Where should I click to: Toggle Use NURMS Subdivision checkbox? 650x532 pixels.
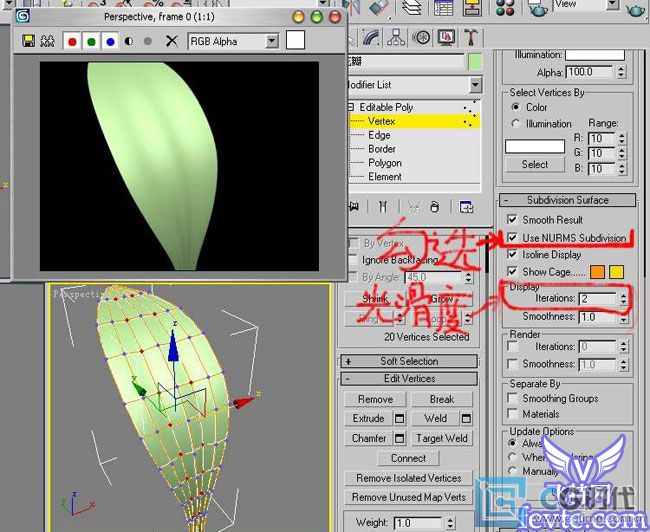512,238
